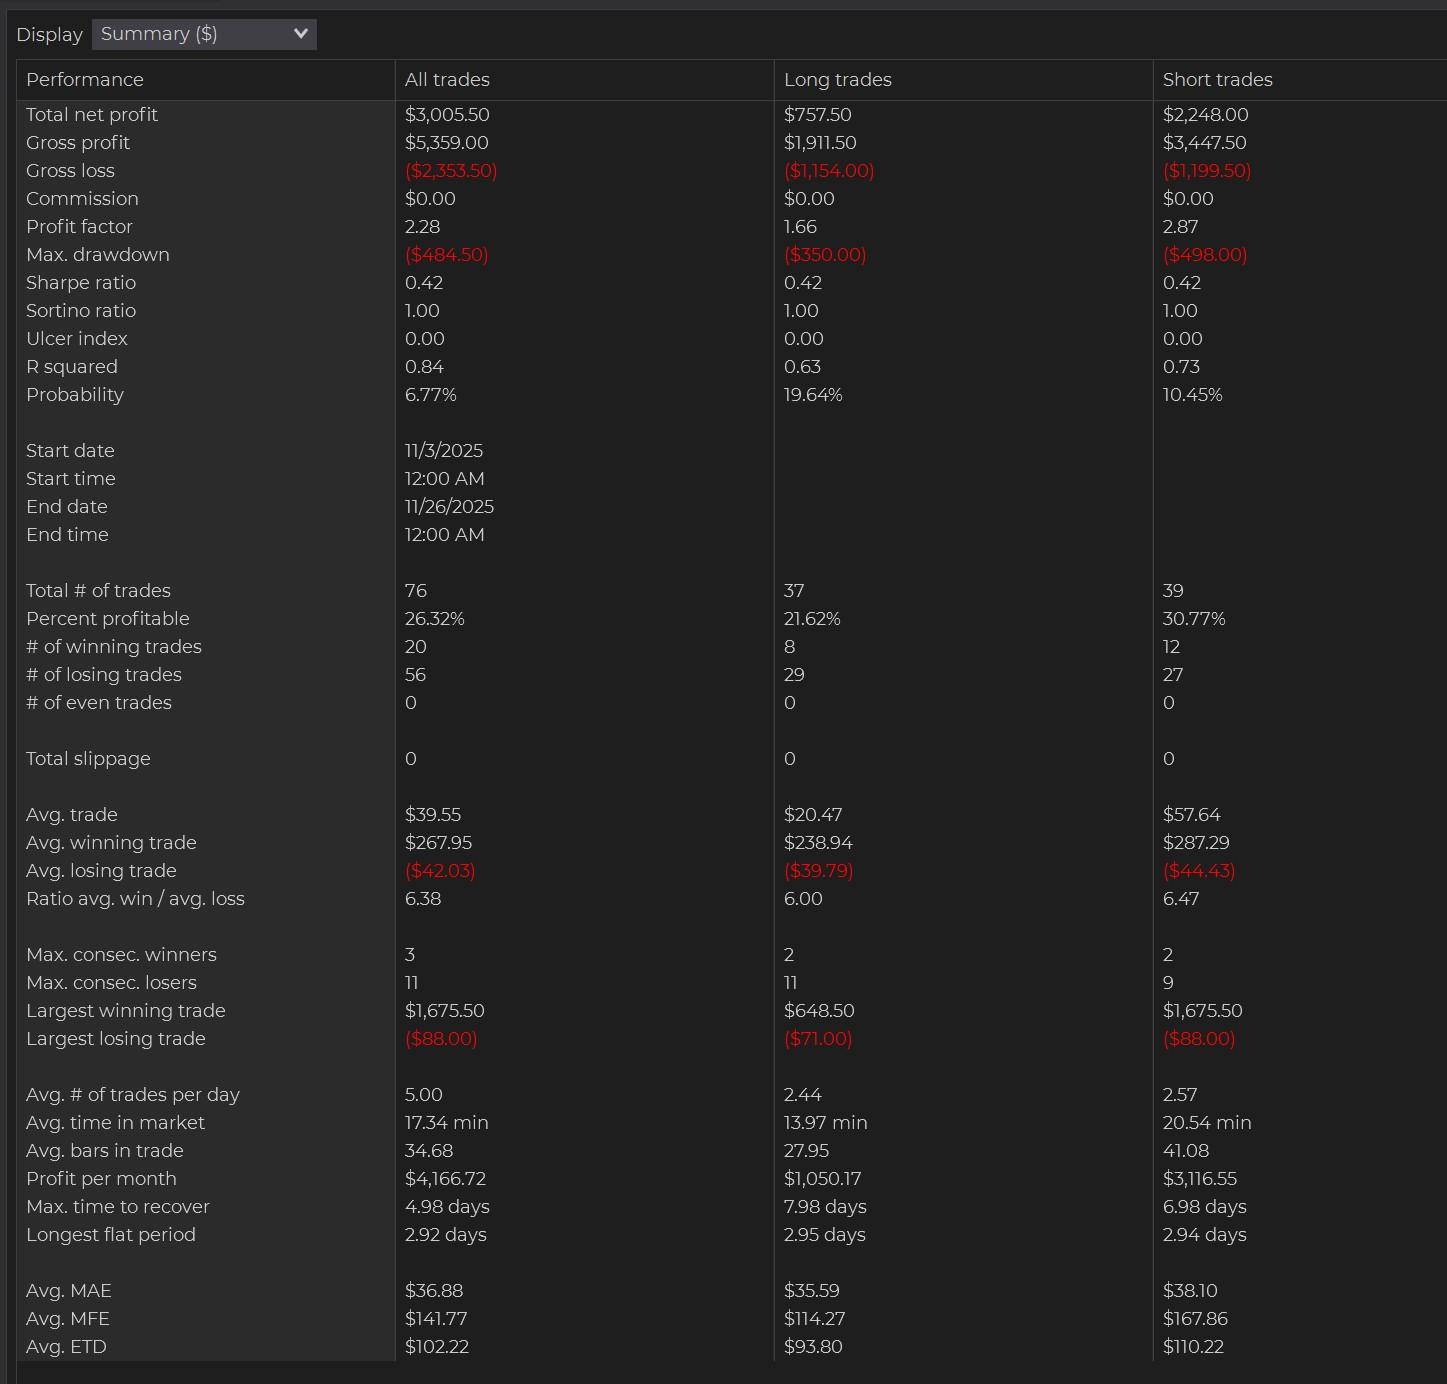Select the Short trades max drawdown ($498.00)
Screen dimensions: 1447x1384
point(1205,255)
